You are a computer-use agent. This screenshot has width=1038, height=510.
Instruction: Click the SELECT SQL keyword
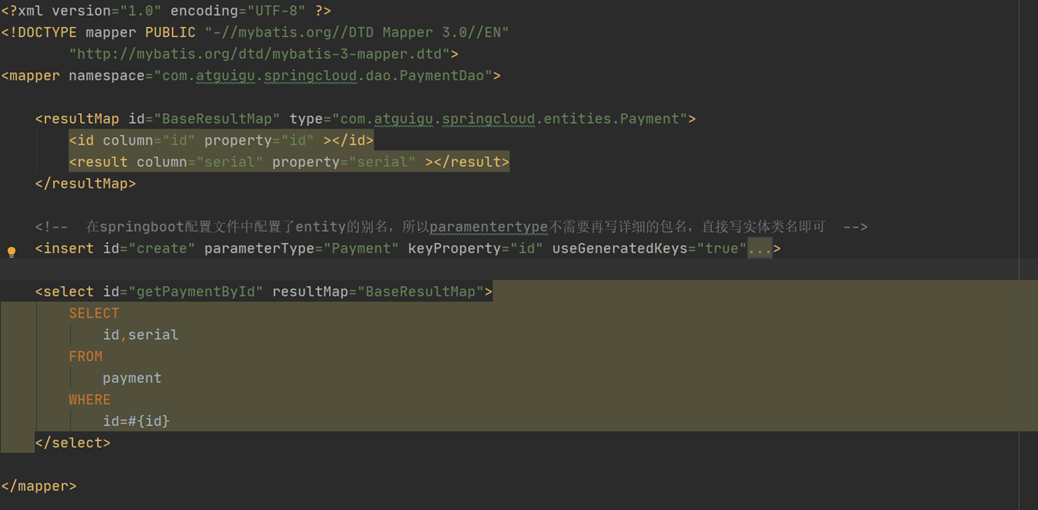pyautogui.click(x=95, y=313)
